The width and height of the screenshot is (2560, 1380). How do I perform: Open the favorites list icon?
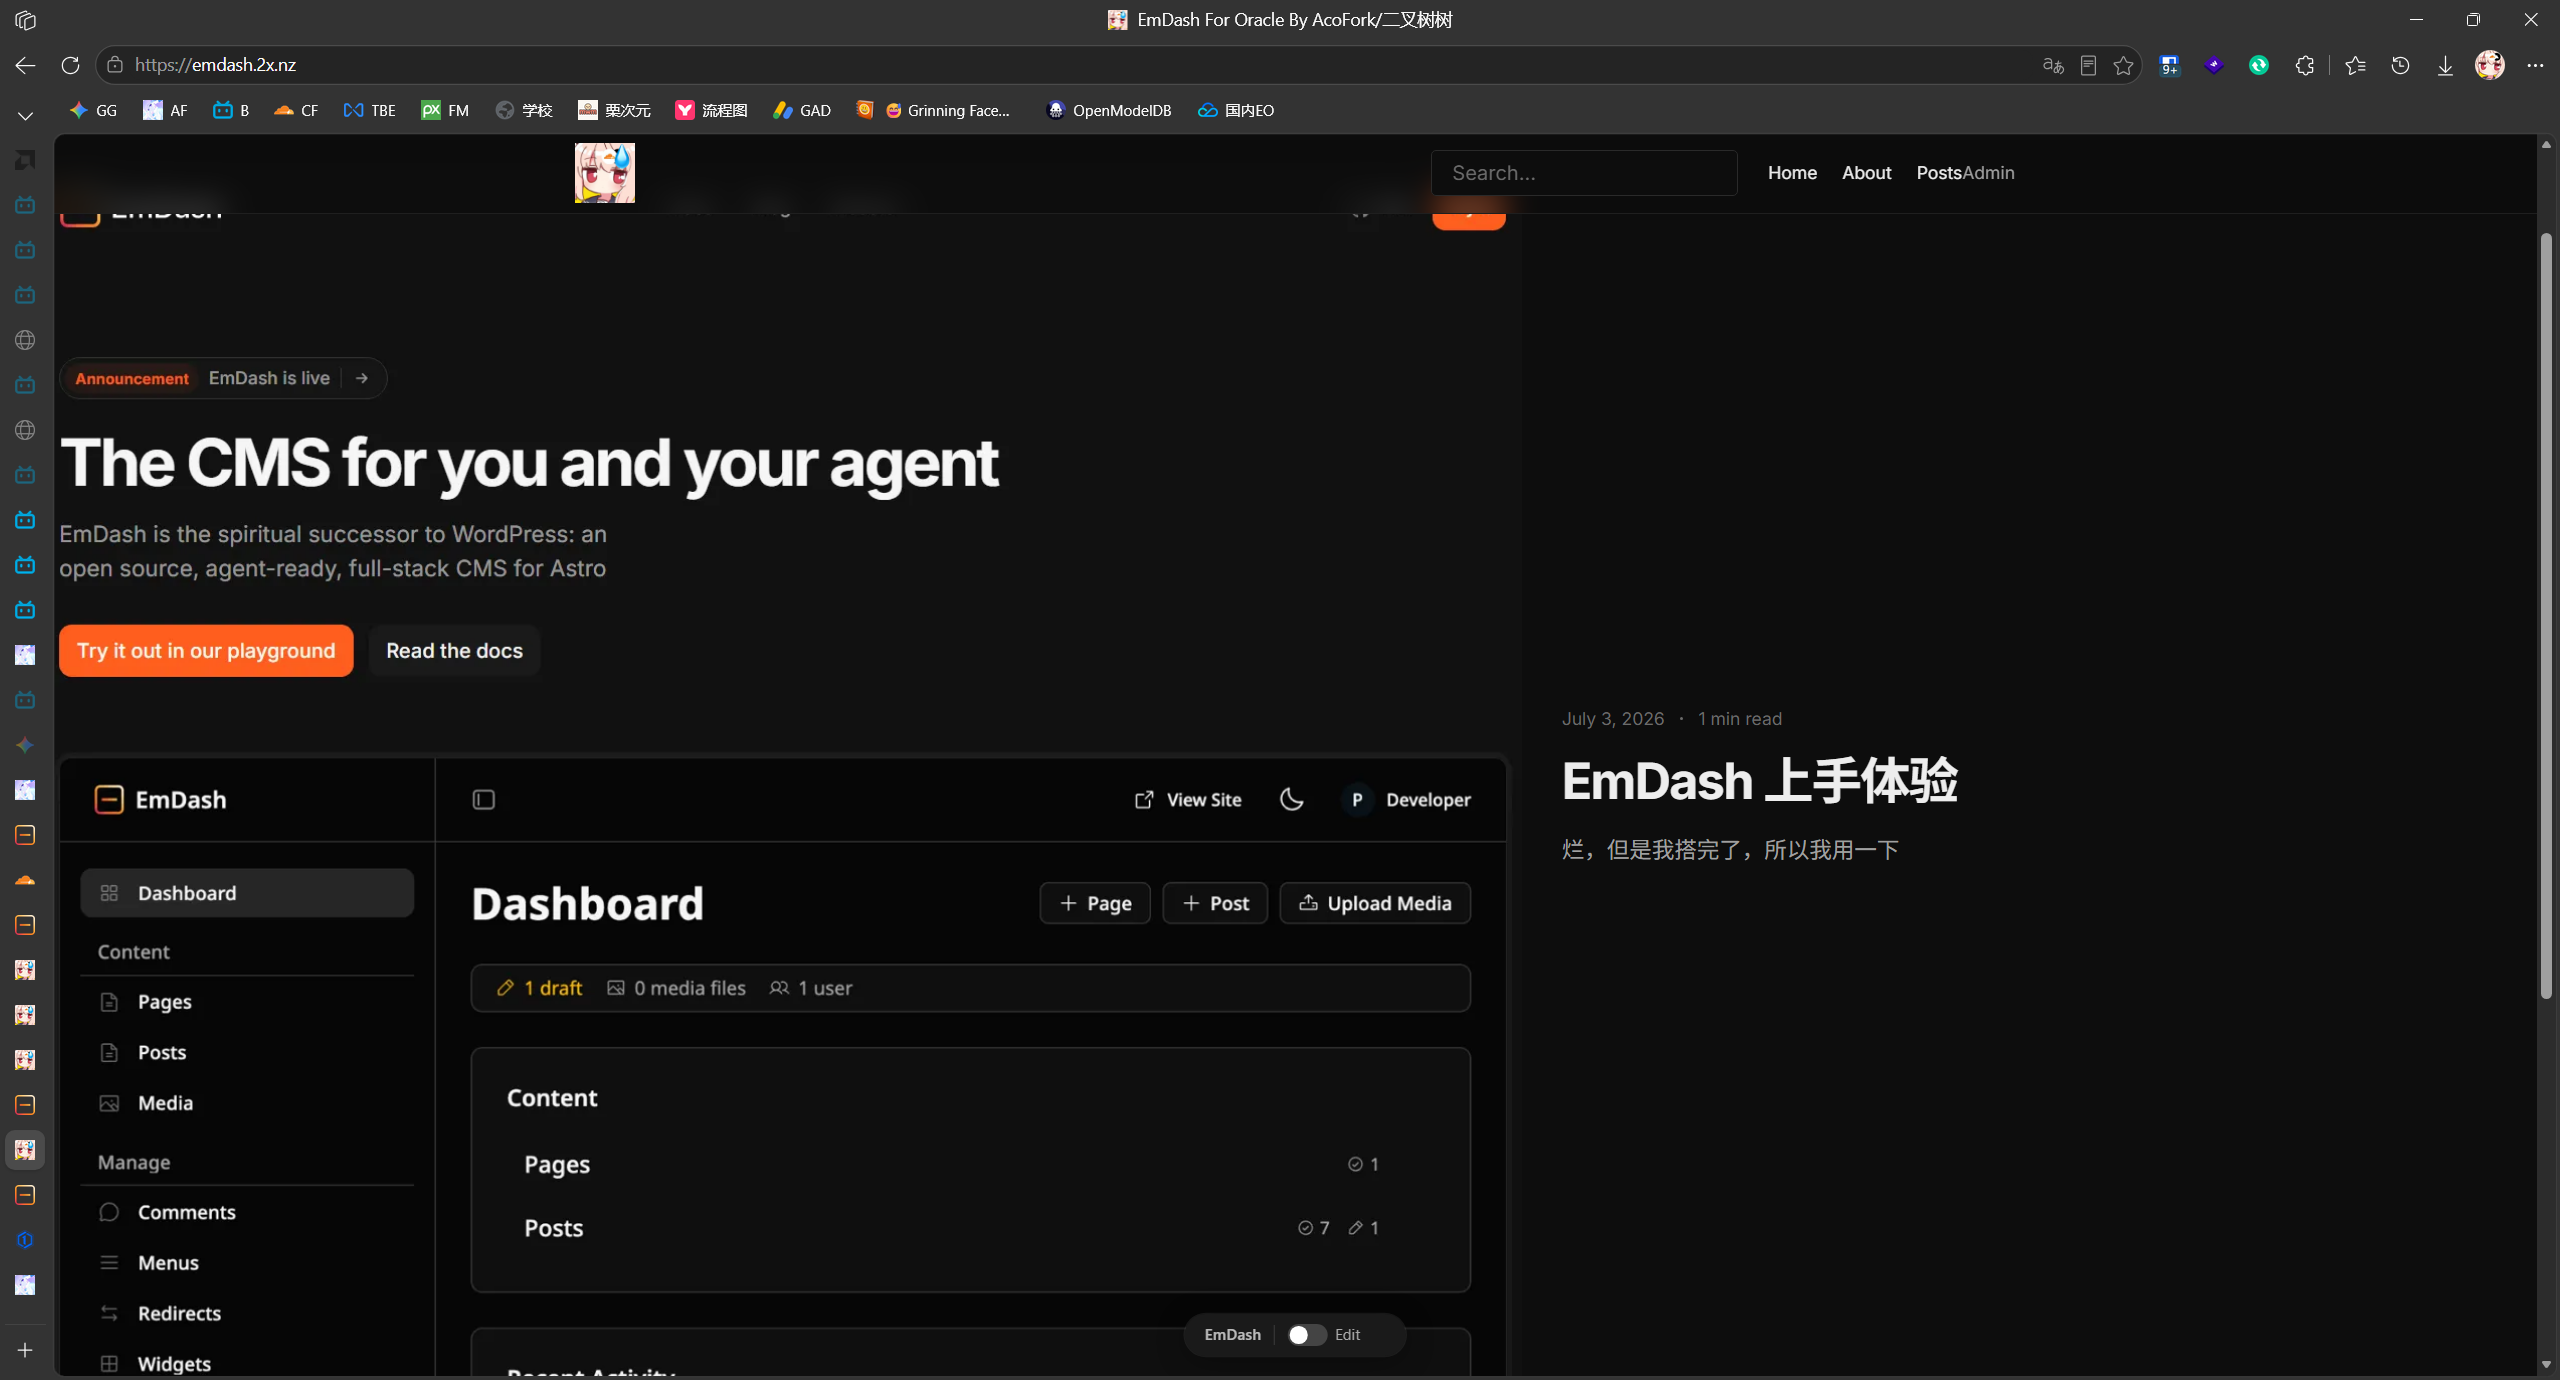(x=2355, y=65)
